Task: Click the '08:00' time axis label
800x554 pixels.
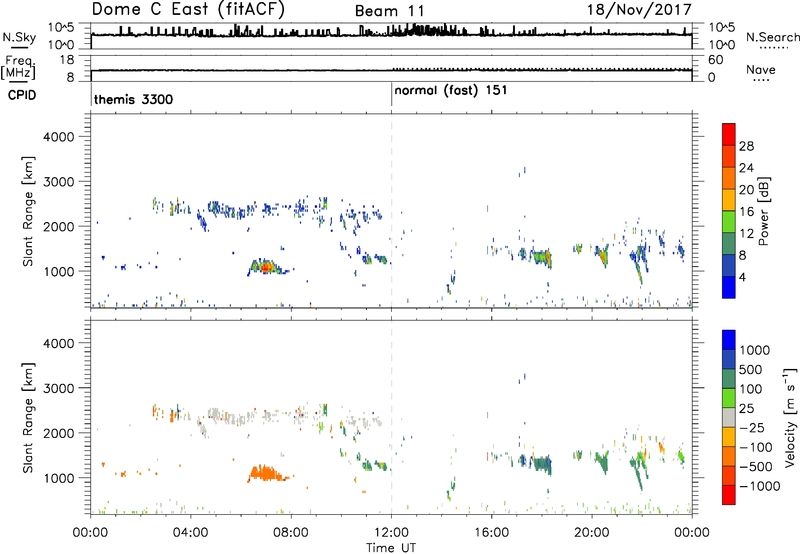Action: pos(291,533)
